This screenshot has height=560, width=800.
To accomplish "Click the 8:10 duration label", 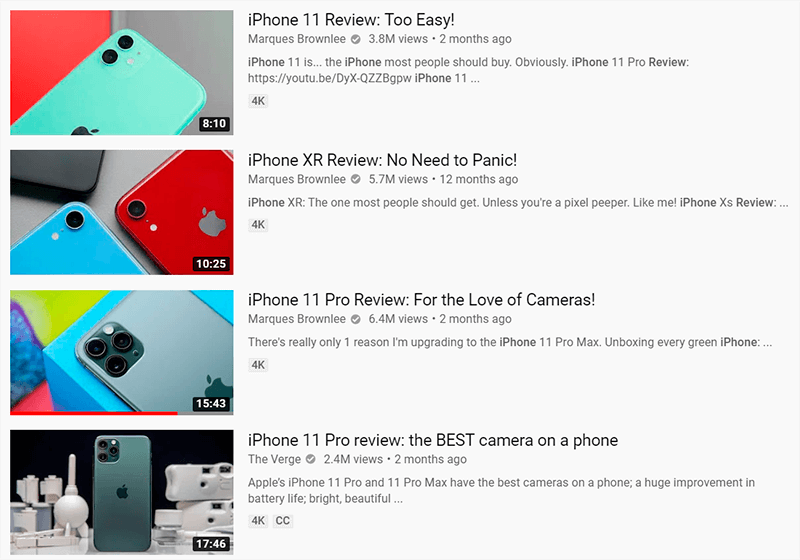I will tap(214, 124).
